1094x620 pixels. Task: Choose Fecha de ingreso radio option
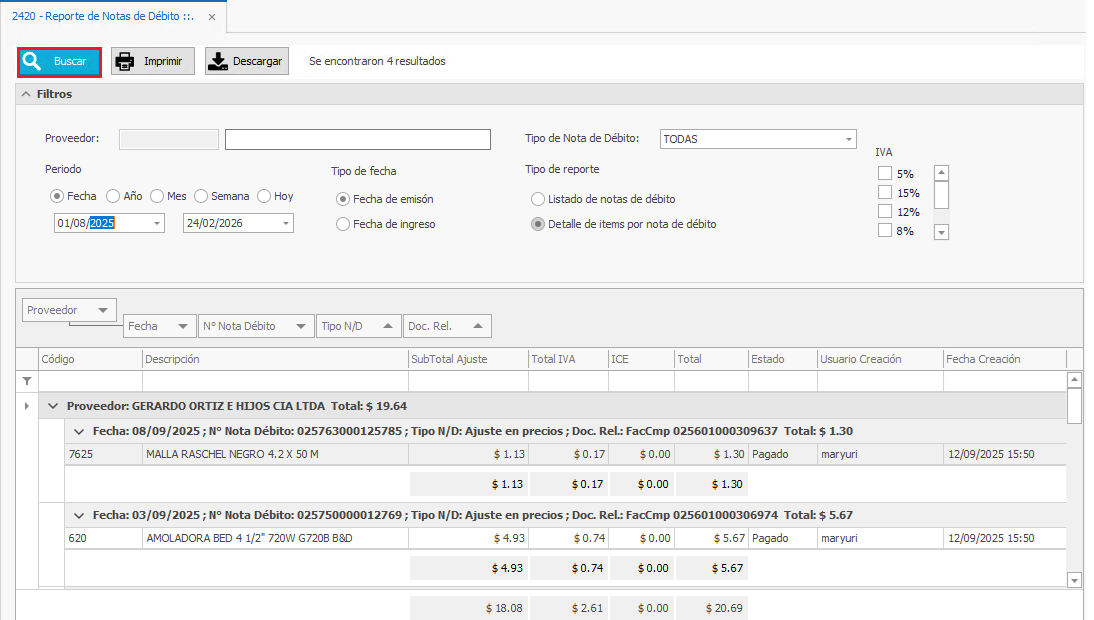tap(343, 224)
